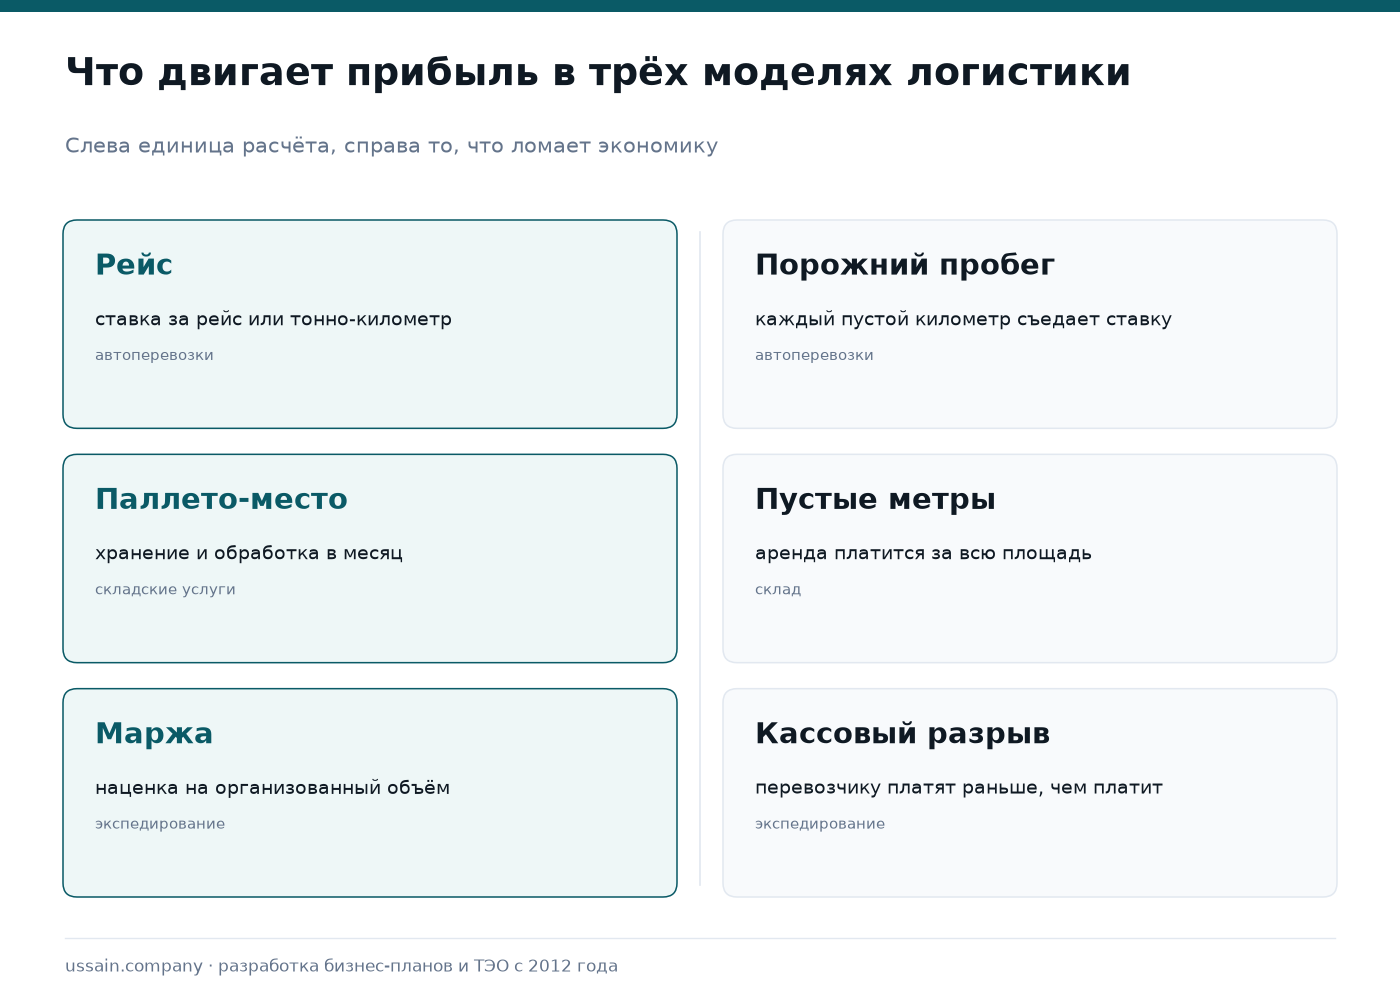This screenshot has height=1000, width=1400.
Task: Click the "склад" label under Пустые метры
Action: pyautogui.click(x=778, y=589)
